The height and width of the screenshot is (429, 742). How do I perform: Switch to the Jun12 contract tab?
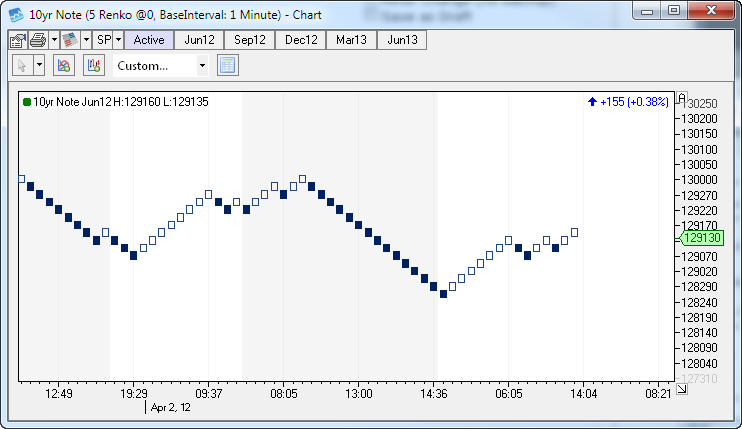[199, 40]
